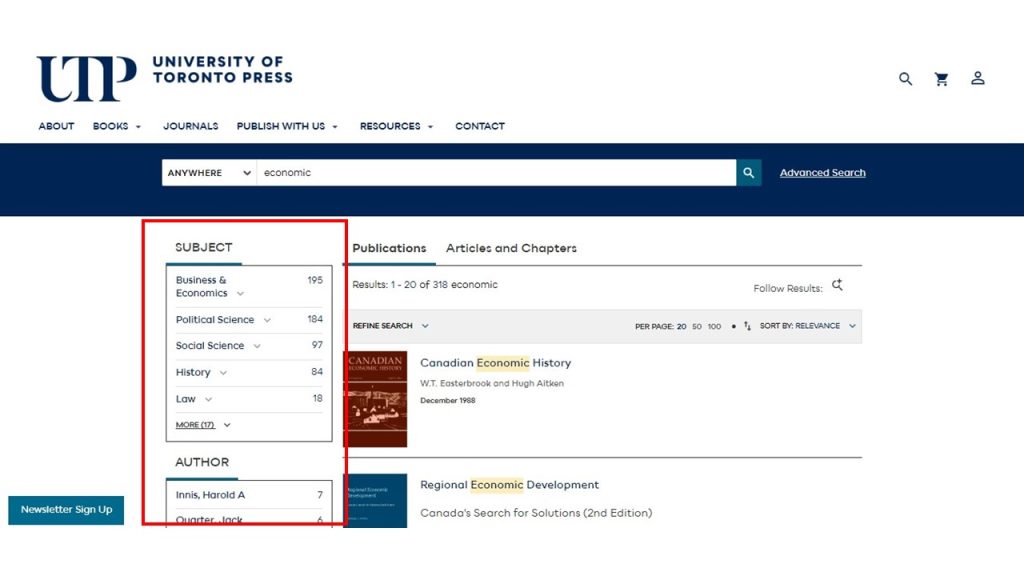
Task: Open the SORT BY: RELEVANCE dropdown
Action: [x=807, y=326]
